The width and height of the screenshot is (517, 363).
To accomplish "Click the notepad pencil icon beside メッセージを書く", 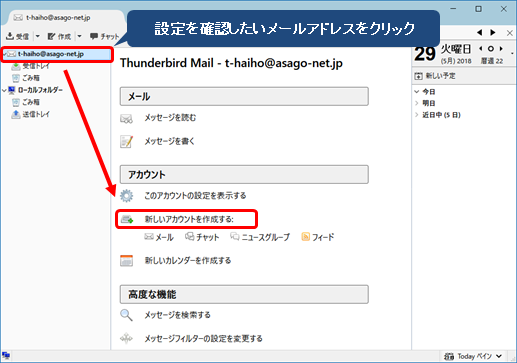I will pyautogui.click(x=126, y=141).
